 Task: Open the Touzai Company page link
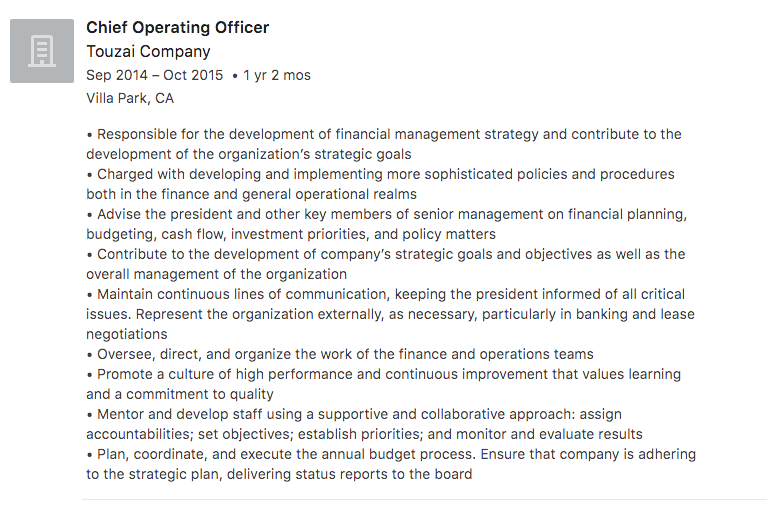(x=148, y=51)
